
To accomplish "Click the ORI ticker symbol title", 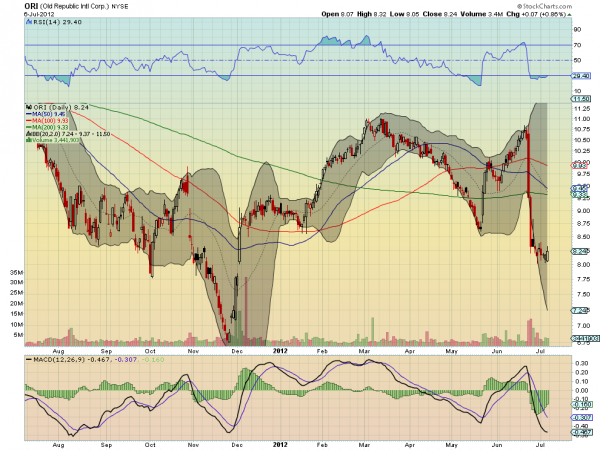I will pyautogui.click(x=31, y=6).
